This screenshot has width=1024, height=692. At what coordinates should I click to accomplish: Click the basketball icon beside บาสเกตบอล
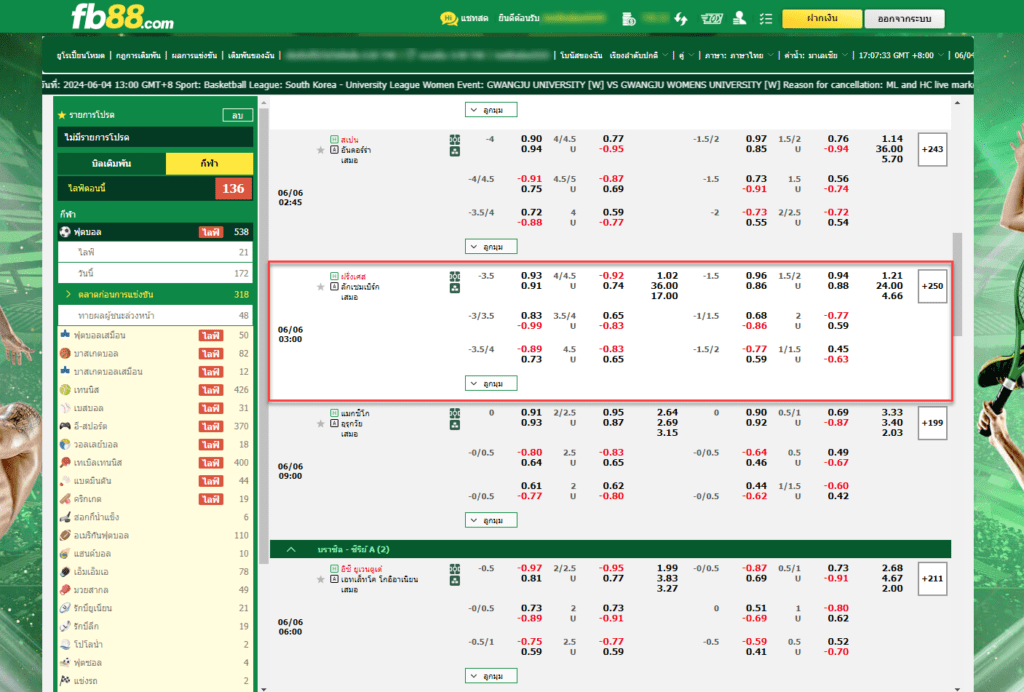tap(65, 353)
